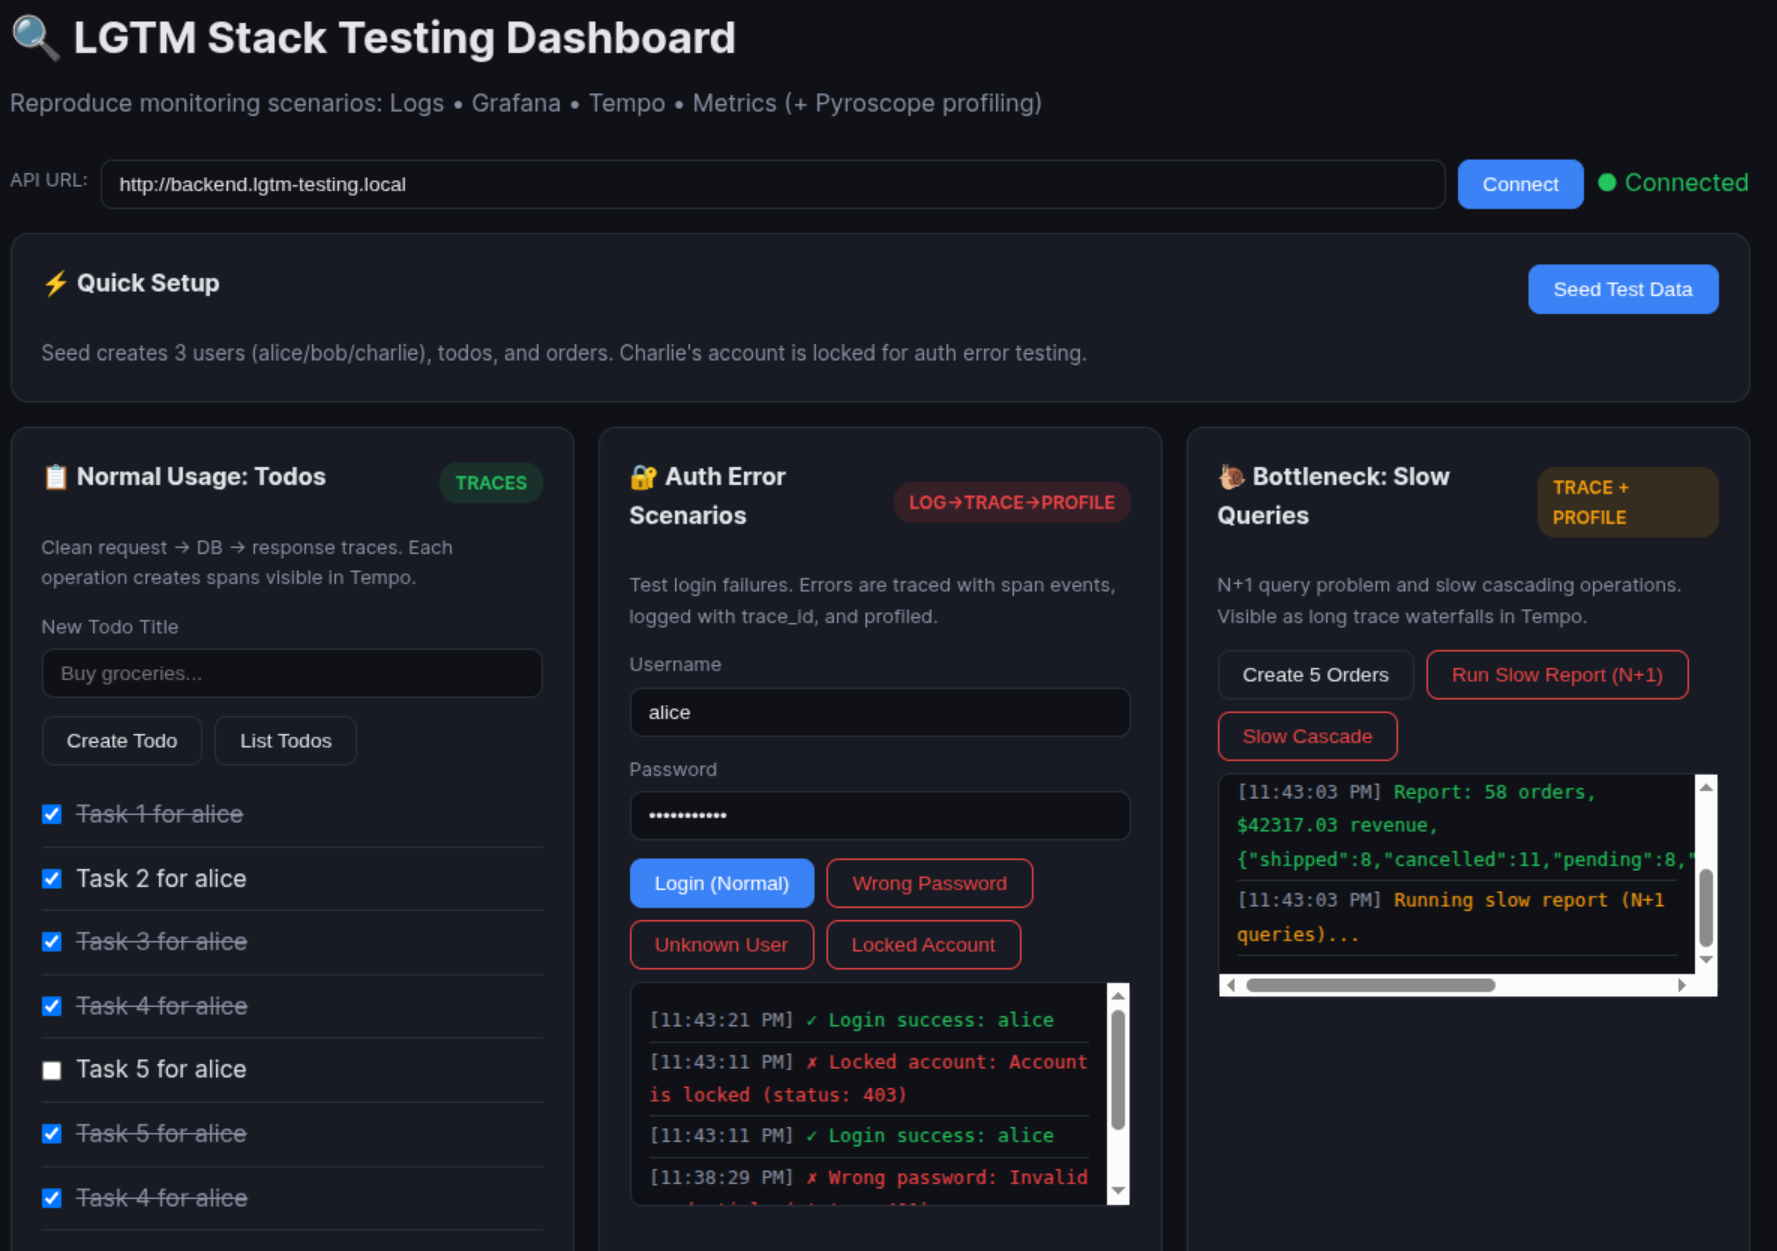Click the LOG→TRACE→PROFILE badge
The width and height of the screenshot is (1777, 1251).
tap(1011, 503)
